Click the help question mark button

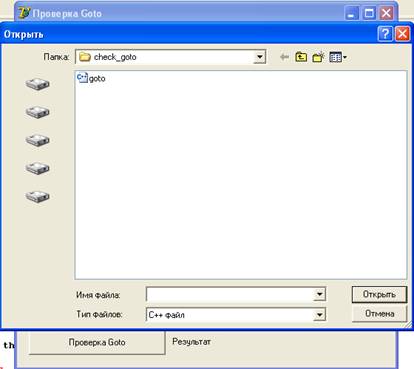pyautogui.click(x=385, y=34)
